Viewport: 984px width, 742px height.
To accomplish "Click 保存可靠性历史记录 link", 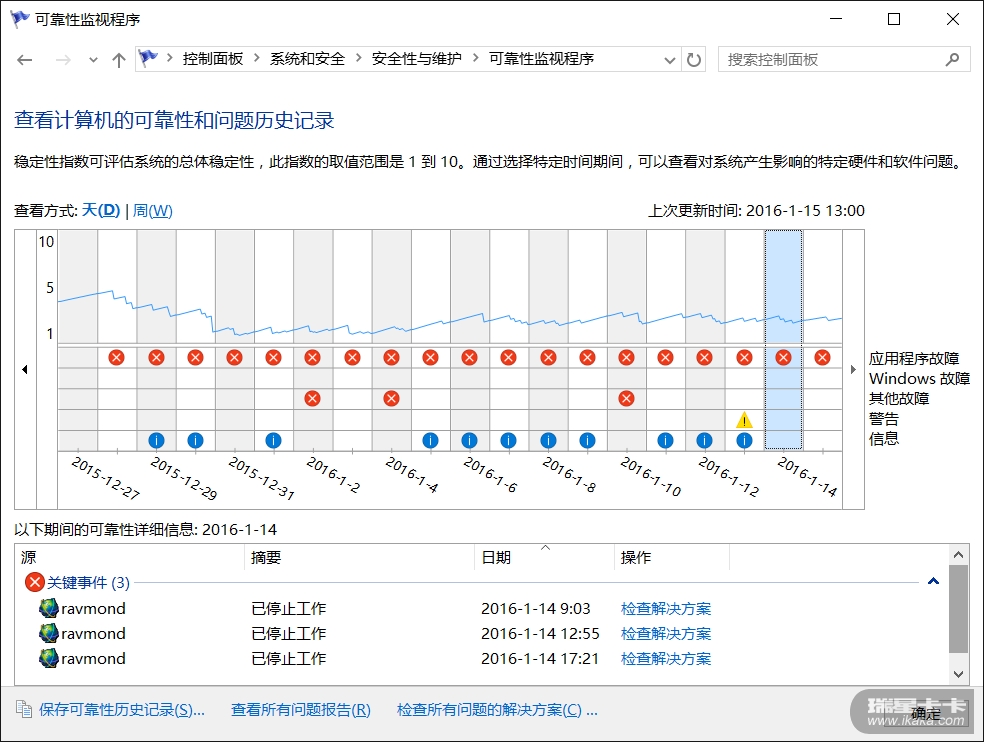I will click(121, 710).
